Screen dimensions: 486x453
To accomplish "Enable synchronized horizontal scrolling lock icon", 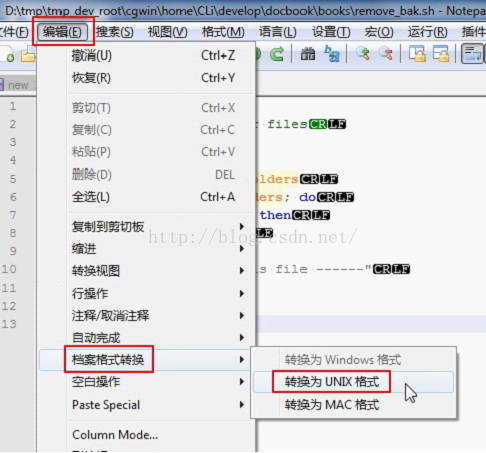I will pyautogui.click(x=441, y=54).
